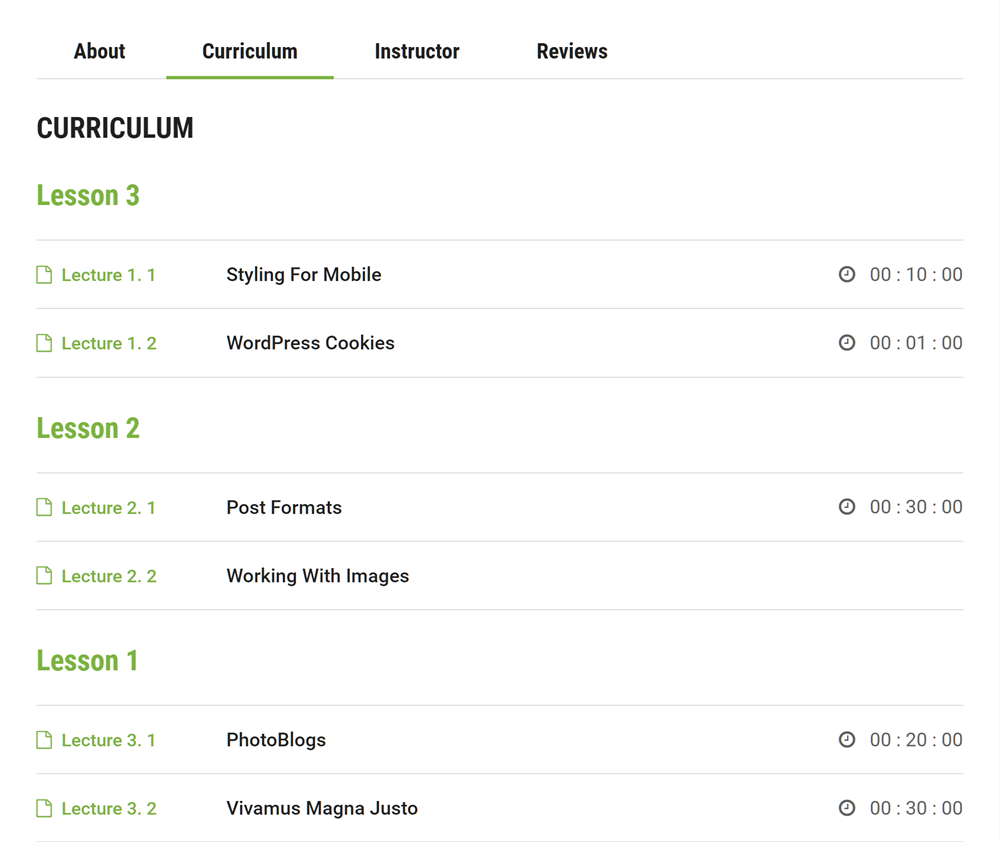1000x842 pixels.
Task: Click the document icon beside Lecture 3.1
Action: pos(44,740)
